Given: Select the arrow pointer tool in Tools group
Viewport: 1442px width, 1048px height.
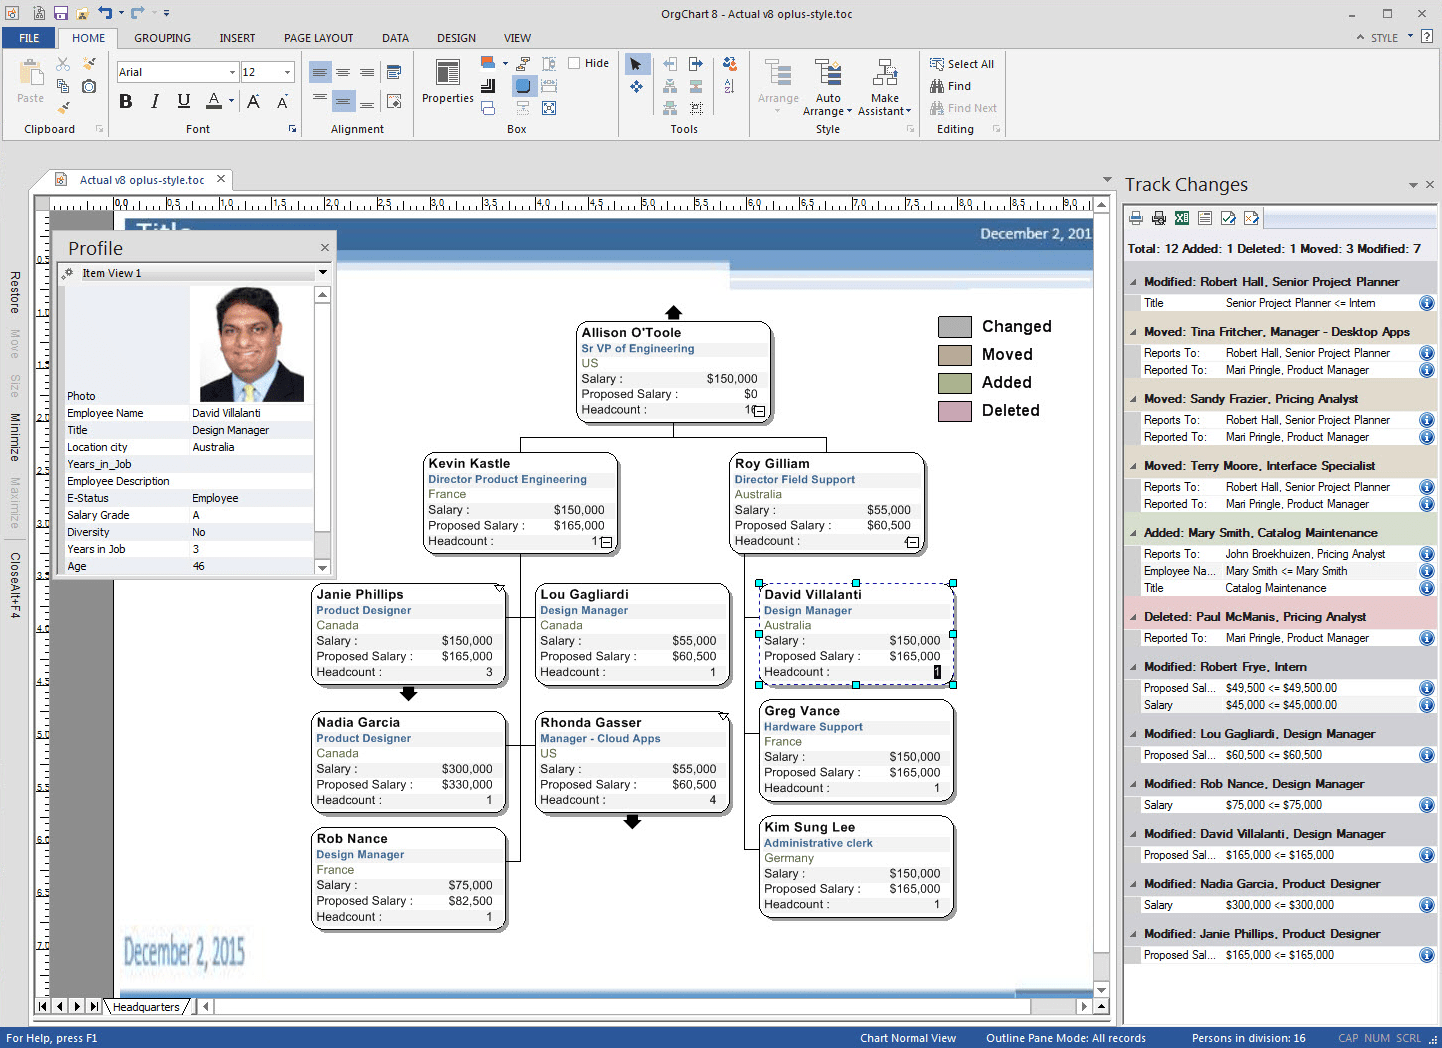Looking at the screenshot, I should [x=637, y=64].
